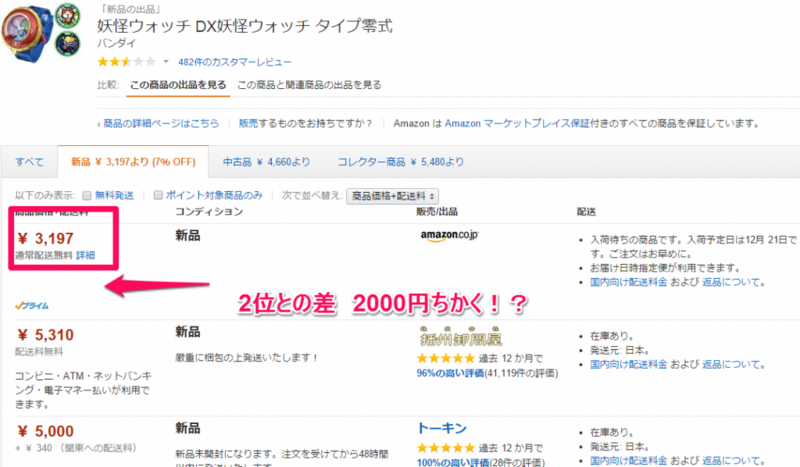Screen dimensions: 800x467
Task: Select この商品と関連商品の出品を見る tab
Action: click(x=309, y=85)
